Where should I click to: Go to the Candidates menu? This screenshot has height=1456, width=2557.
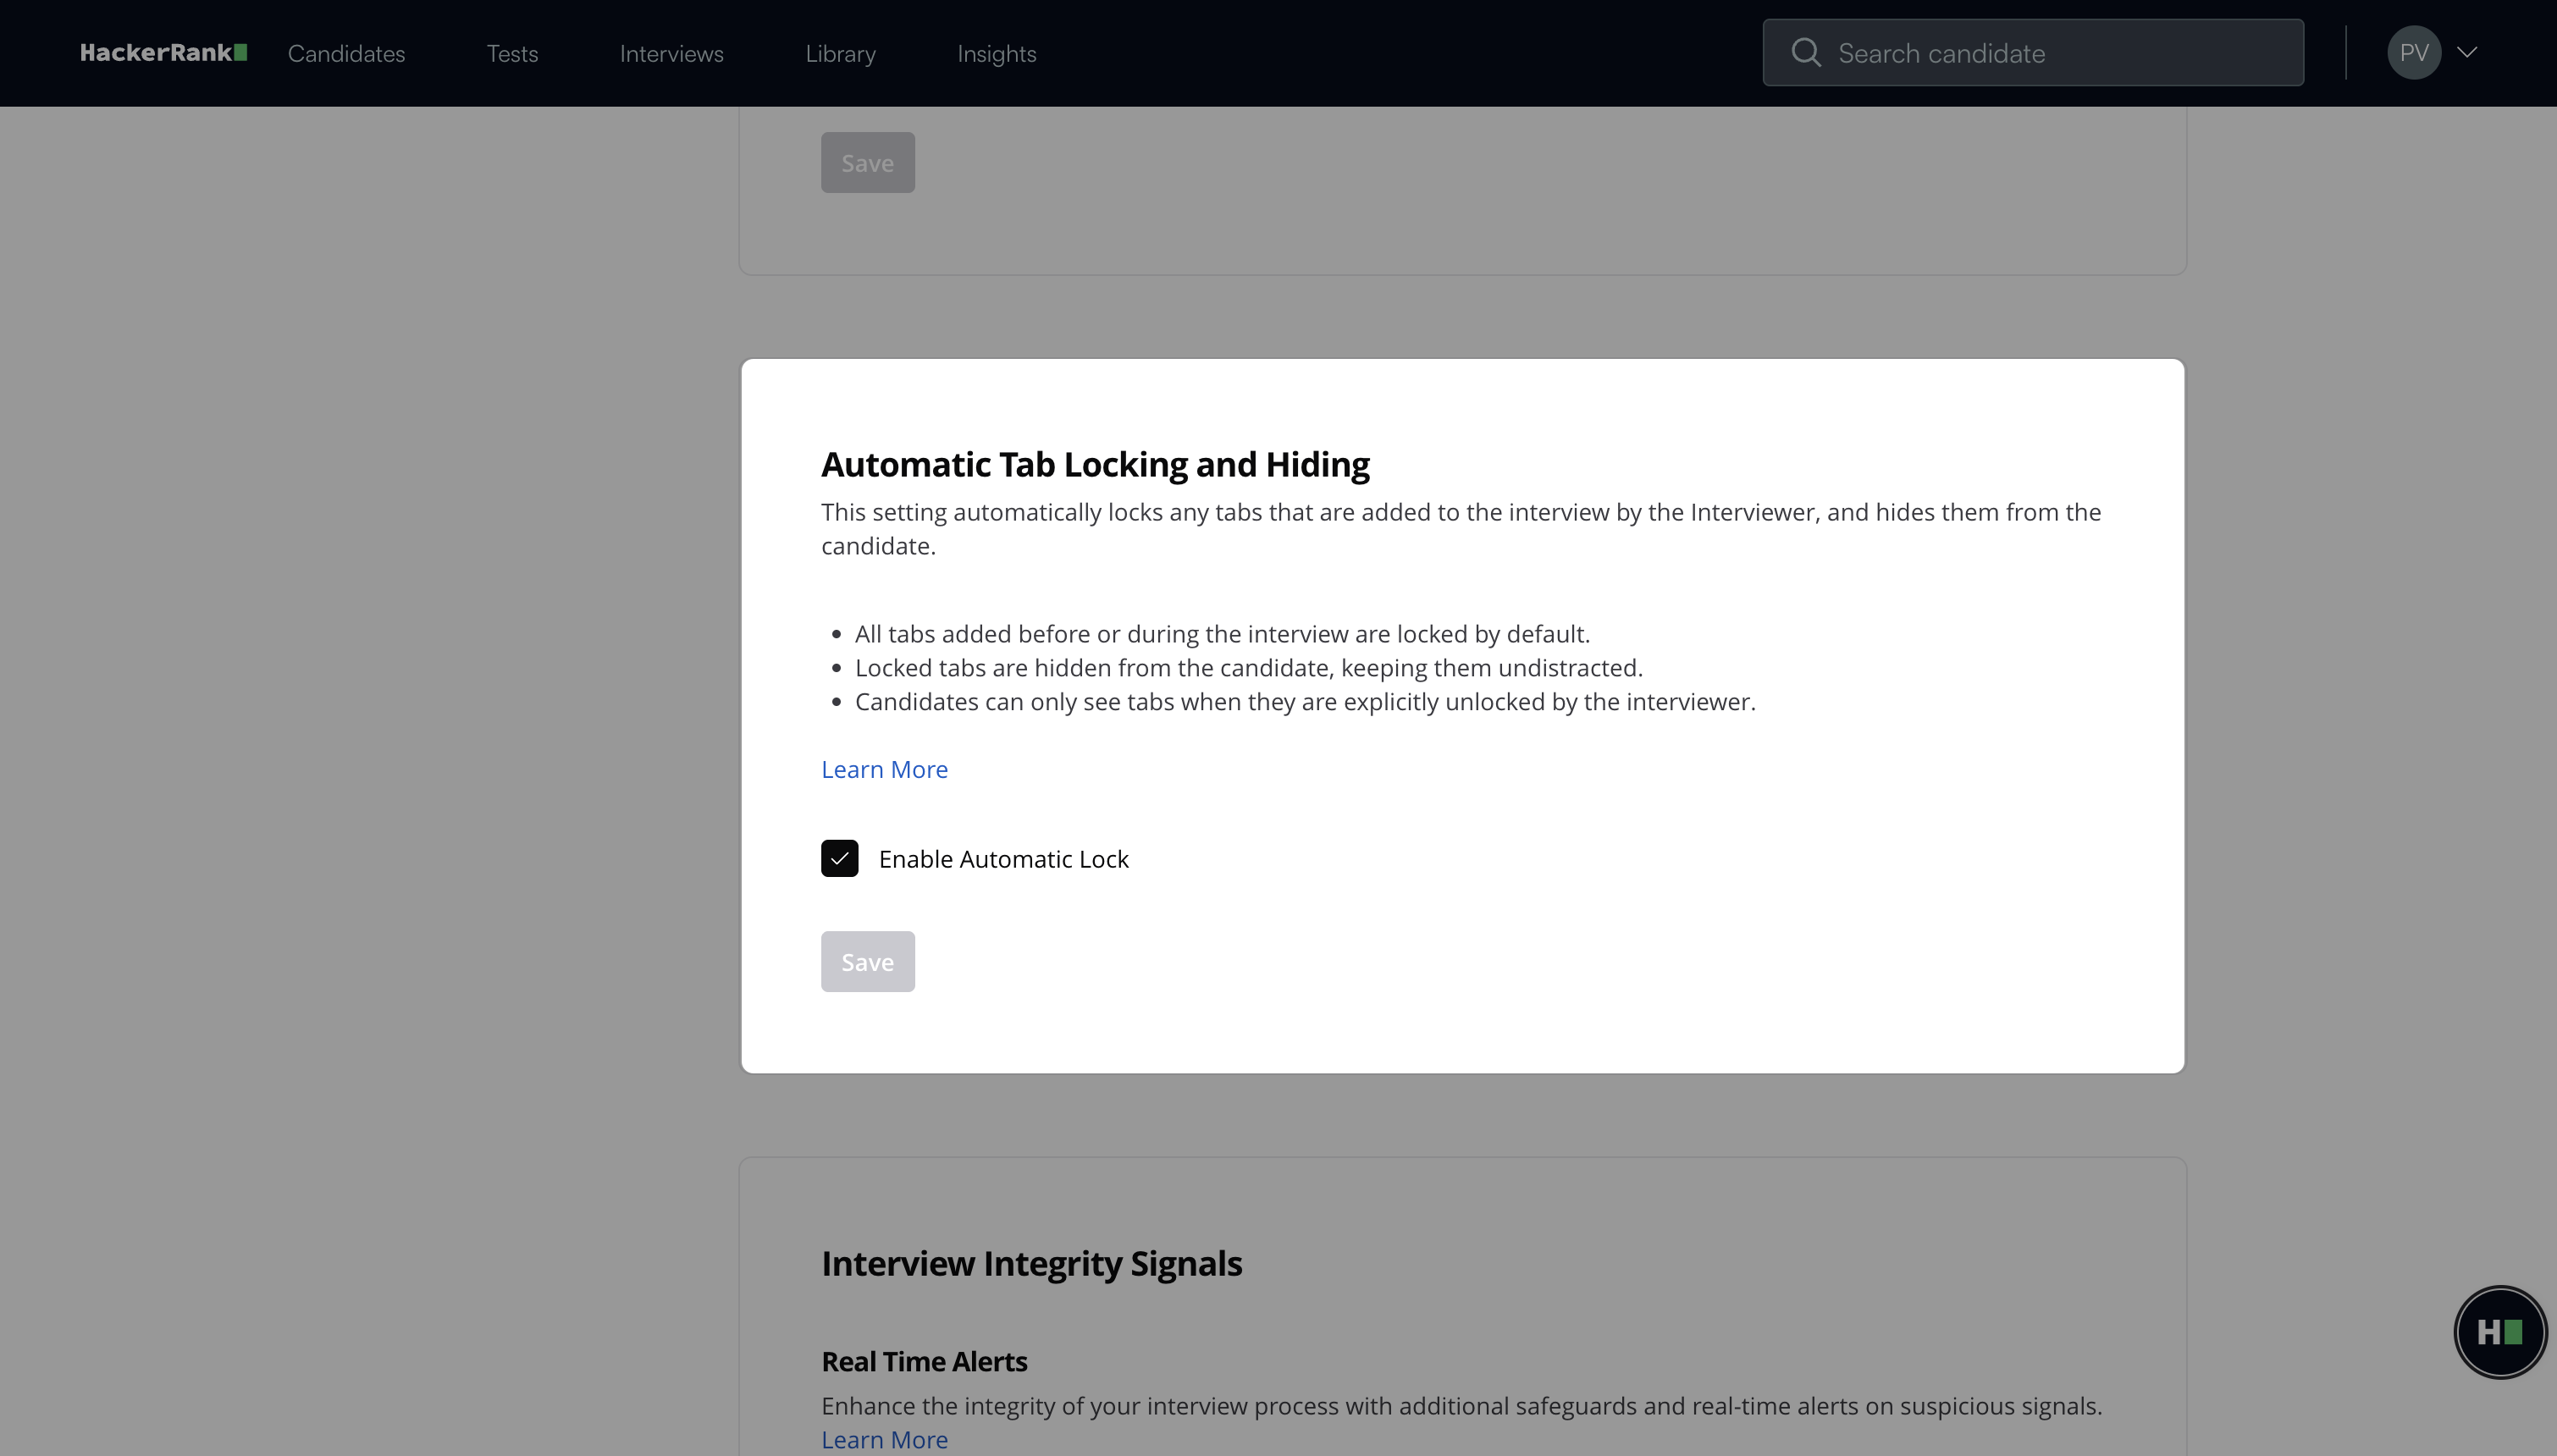346,54
